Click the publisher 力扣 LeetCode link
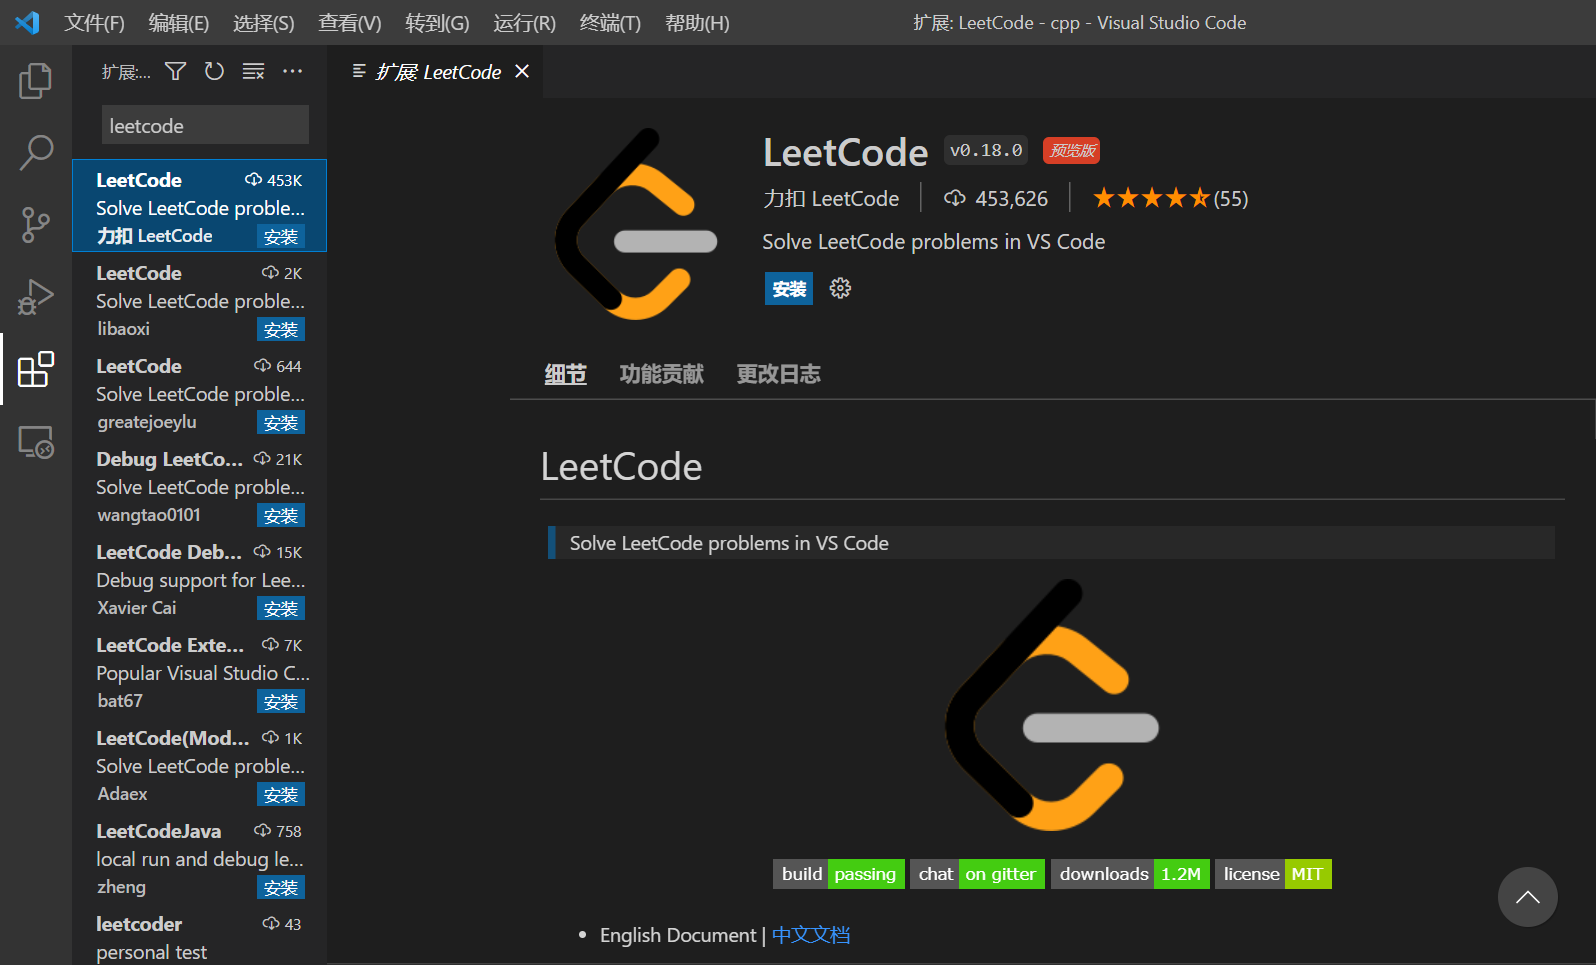1596x965 pixels. 831,199
